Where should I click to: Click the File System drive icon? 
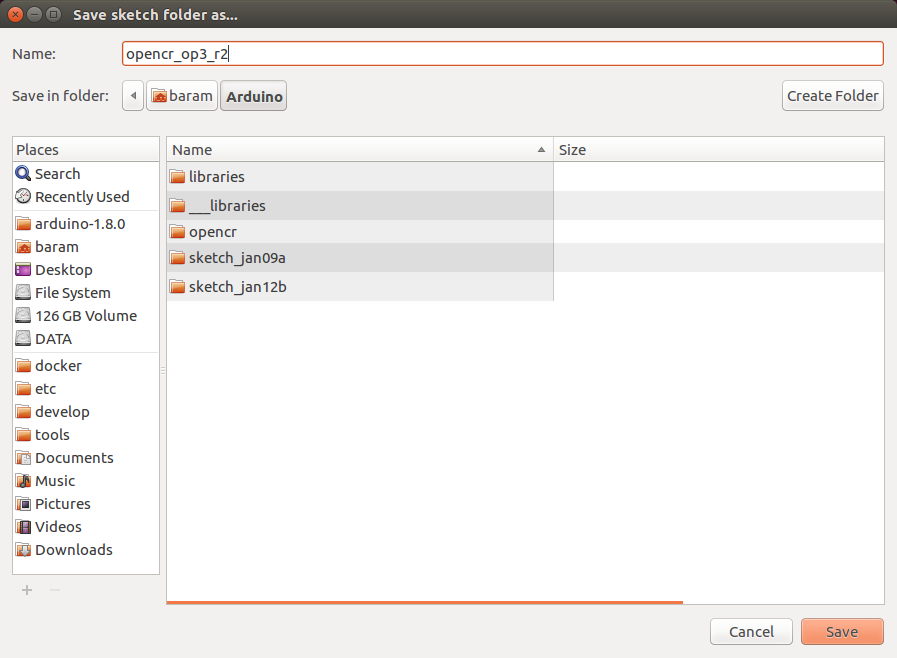click(x=23, y=292)
